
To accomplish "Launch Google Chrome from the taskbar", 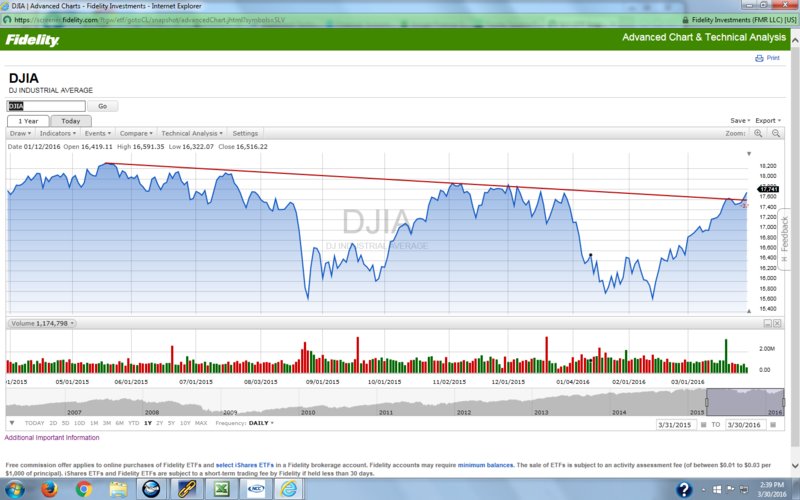I will (x=84, y=489).
